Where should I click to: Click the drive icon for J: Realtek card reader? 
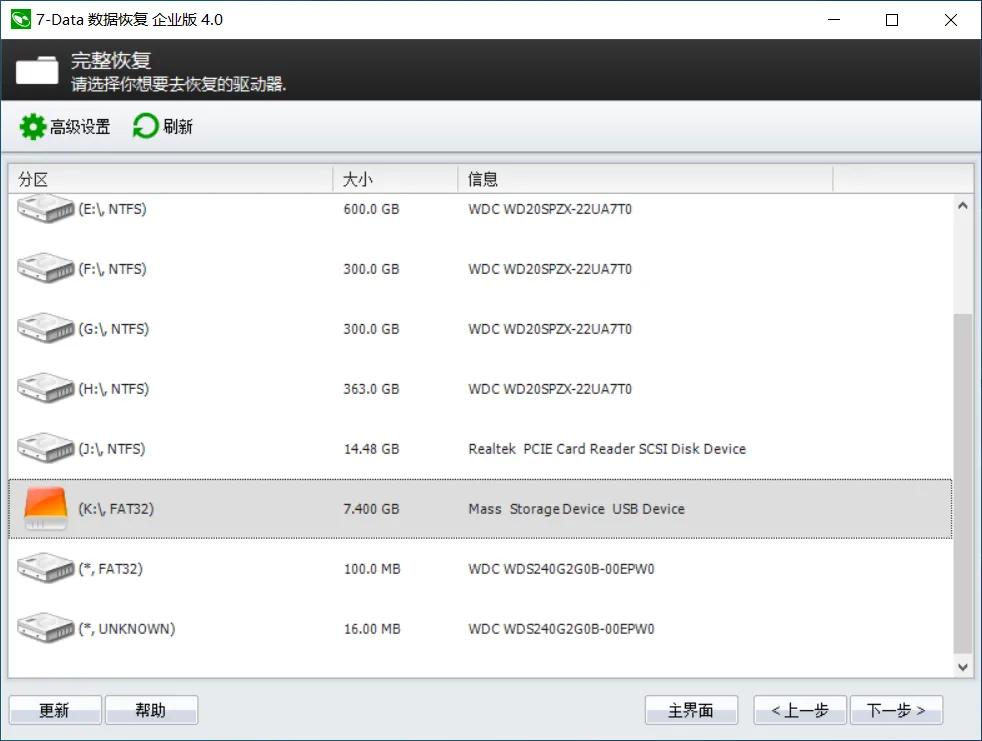[x=46, y=448]
